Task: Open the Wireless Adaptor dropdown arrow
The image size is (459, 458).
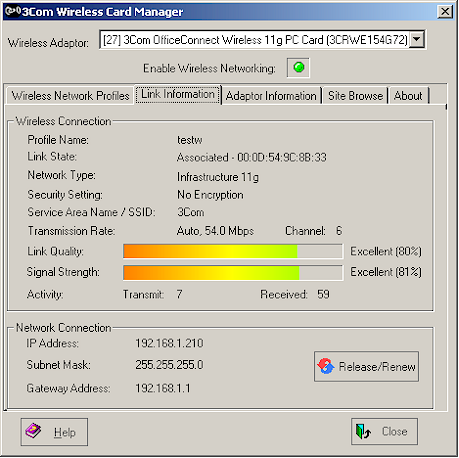Action: 416,39
